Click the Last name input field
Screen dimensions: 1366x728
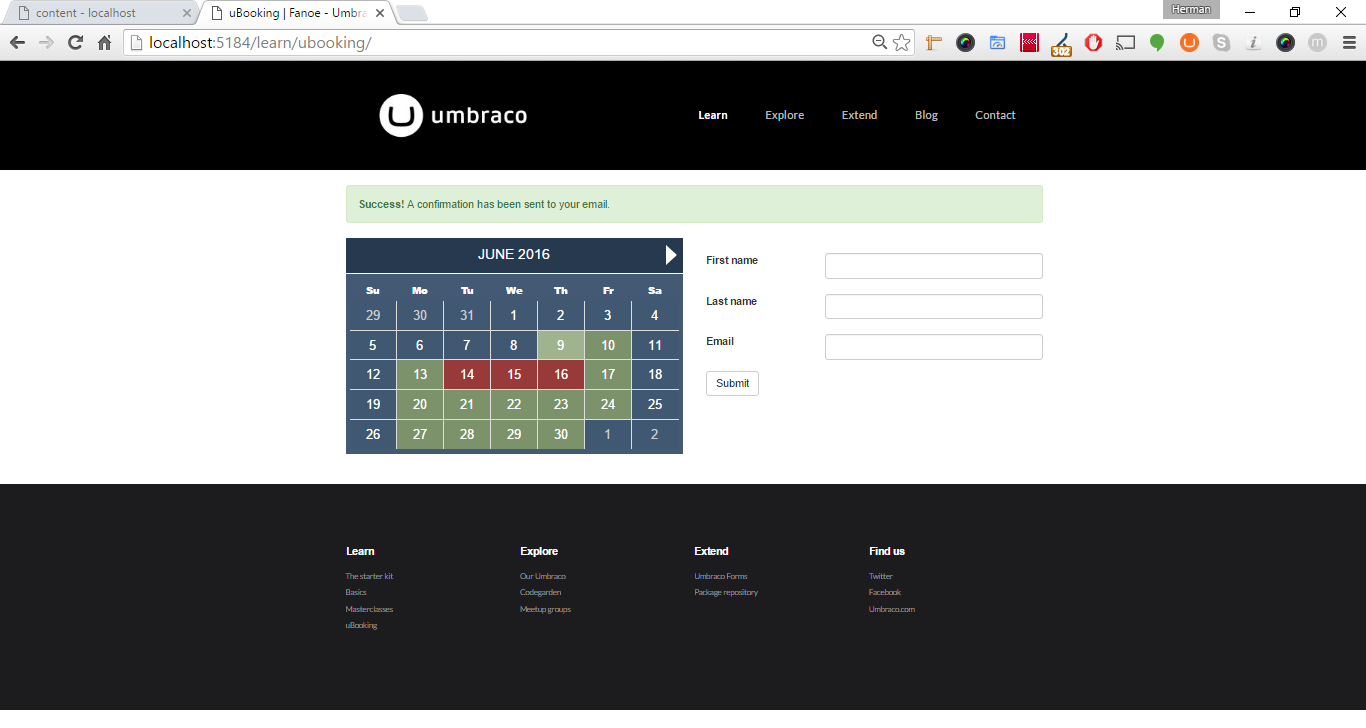point(934,306)
